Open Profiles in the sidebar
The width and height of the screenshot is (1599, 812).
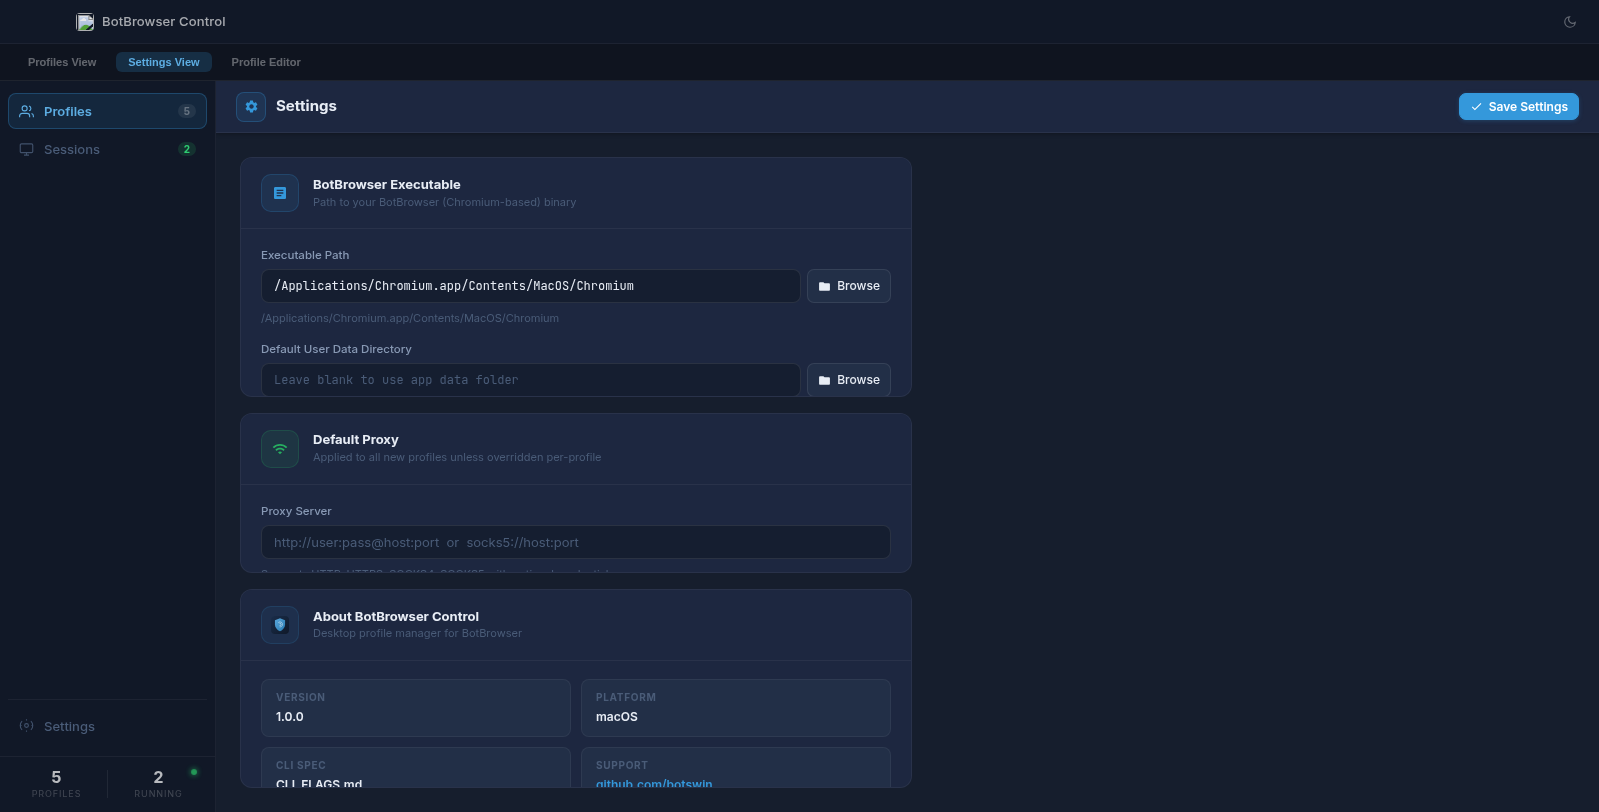coord(107,111)
